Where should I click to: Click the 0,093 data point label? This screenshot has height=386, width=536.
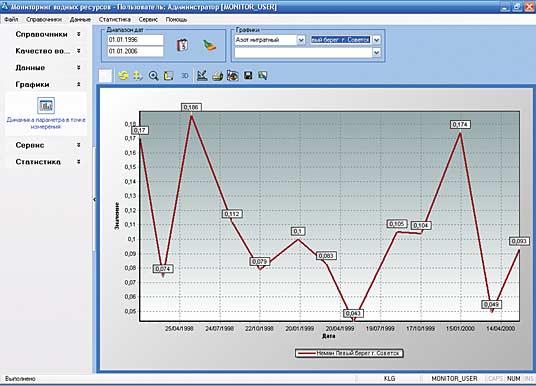519,241
